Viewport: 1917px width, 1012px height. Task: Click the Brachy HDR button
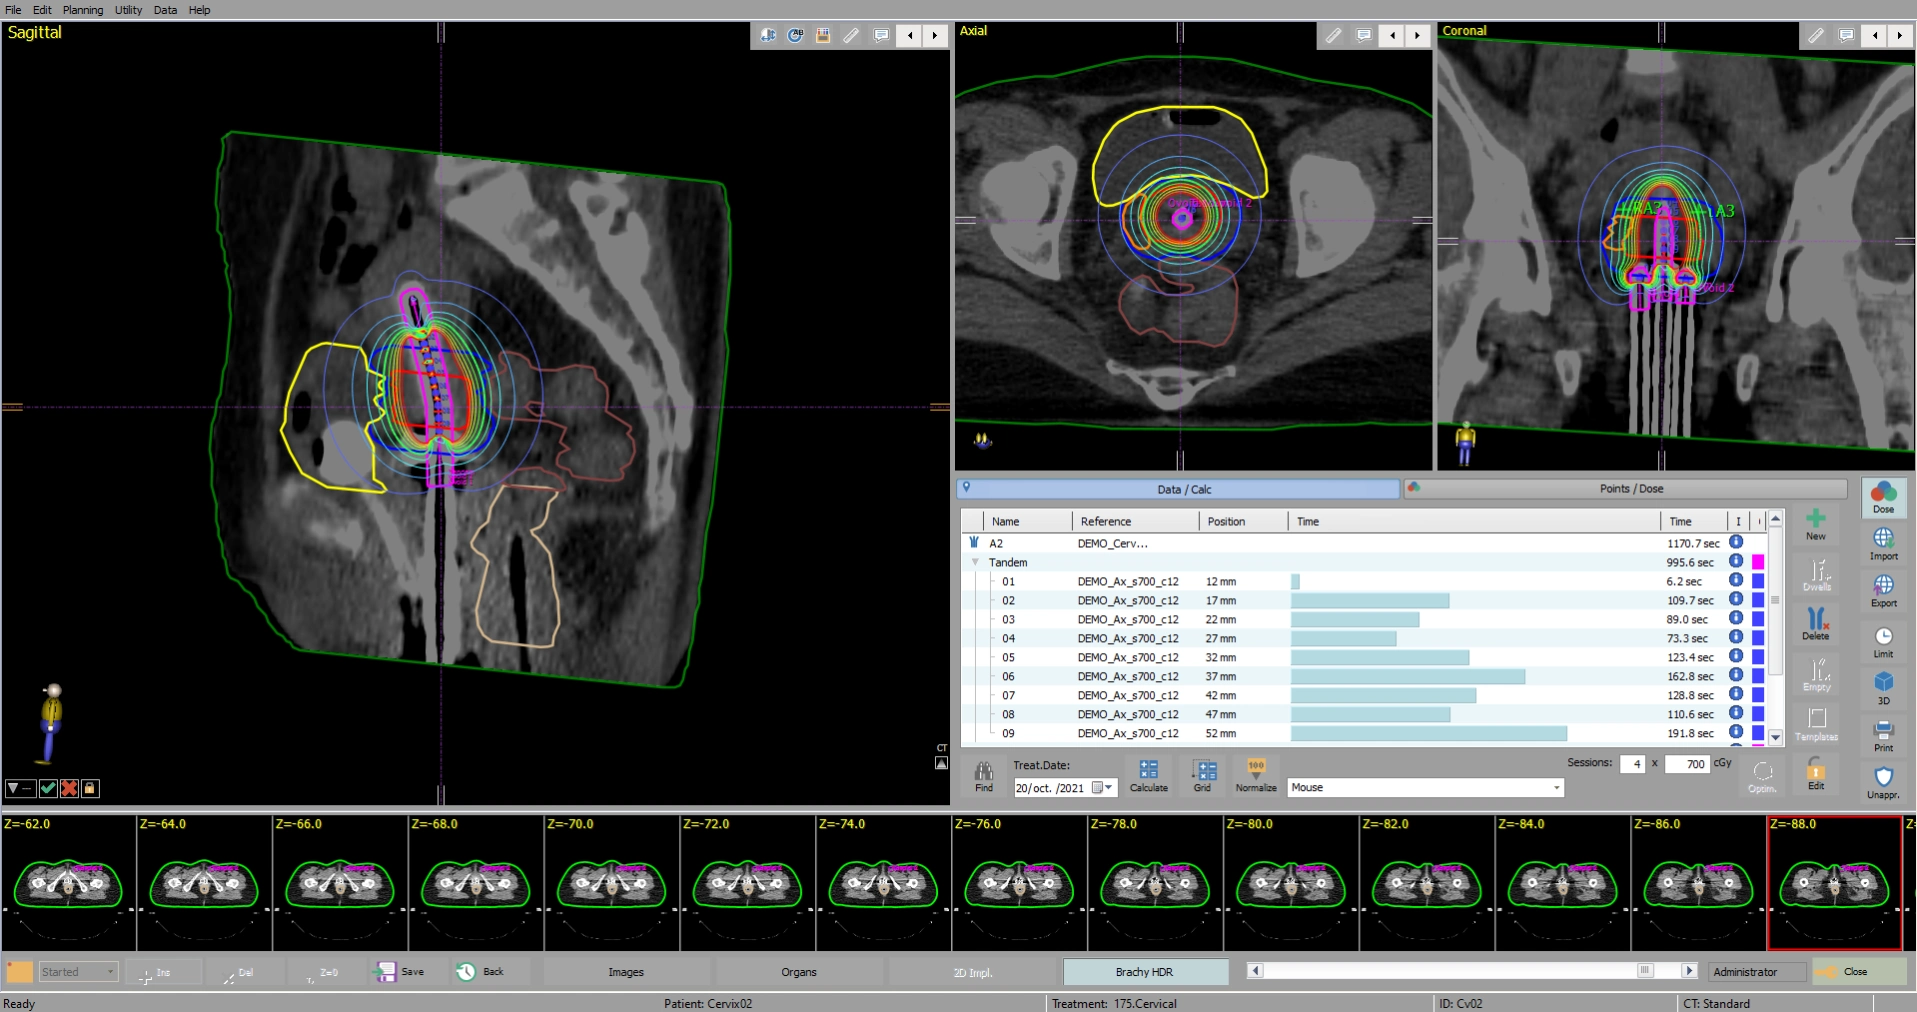click(1144, 972)
